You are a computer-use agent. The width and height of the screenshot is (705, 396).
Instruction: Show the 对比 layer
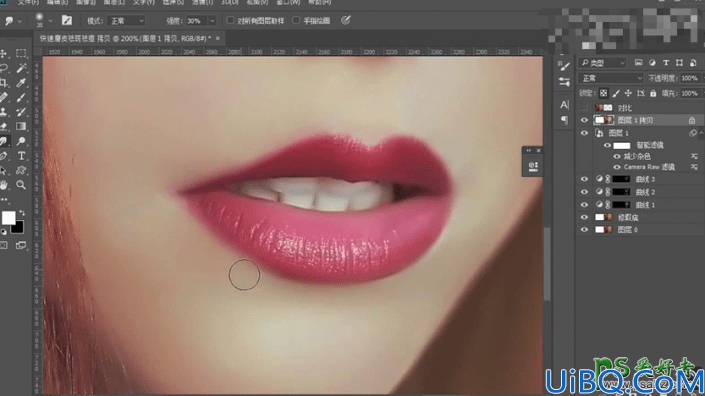(584, 108)
